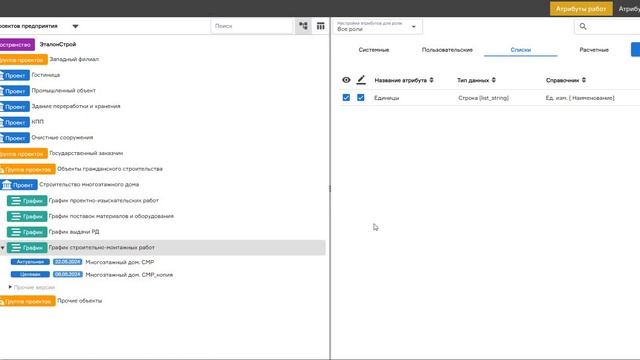
Task: Select Промышленный объект project
Action: (x=64, y=91)
